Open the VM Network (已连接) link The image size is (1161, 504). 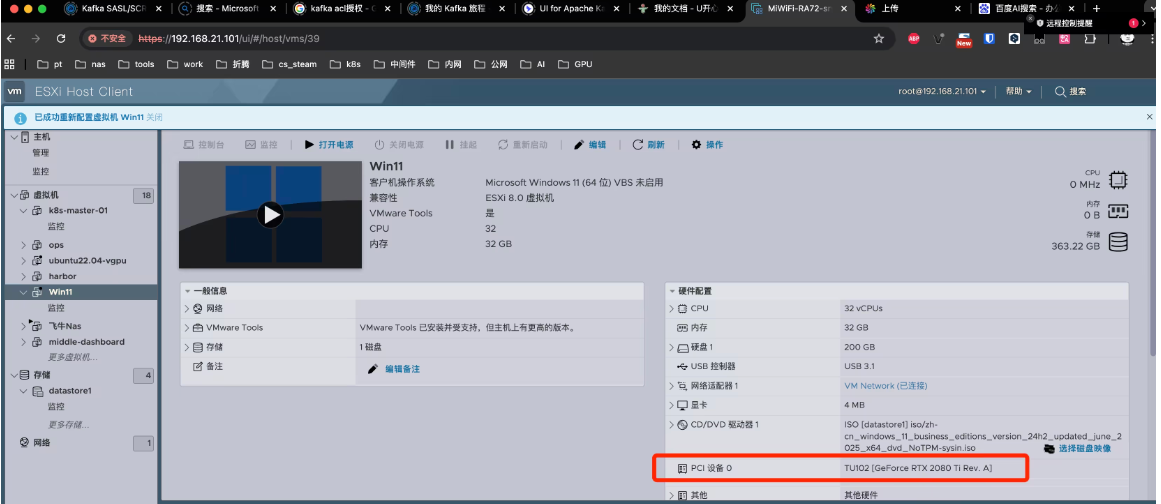[x=886, y=386]
